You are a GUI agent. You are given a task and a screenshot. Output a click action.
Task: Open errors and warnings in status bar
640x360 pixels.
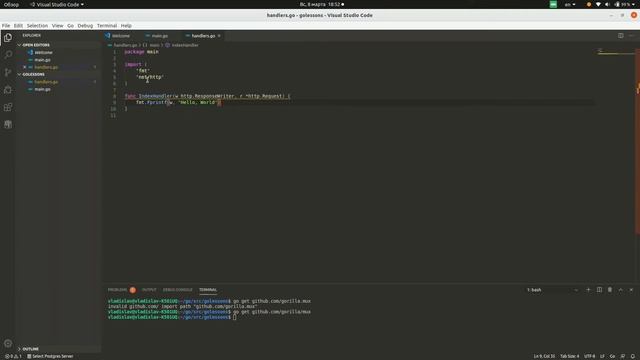[x=13, y=356]
